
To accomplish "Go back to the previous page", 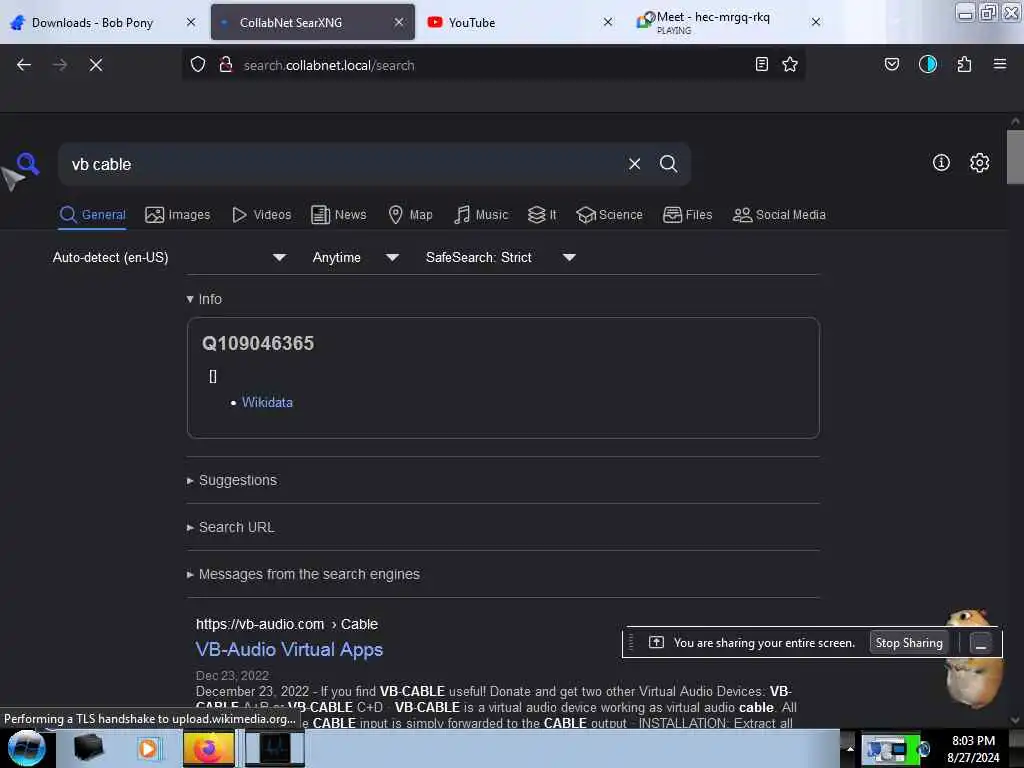I will click(24, 65).
